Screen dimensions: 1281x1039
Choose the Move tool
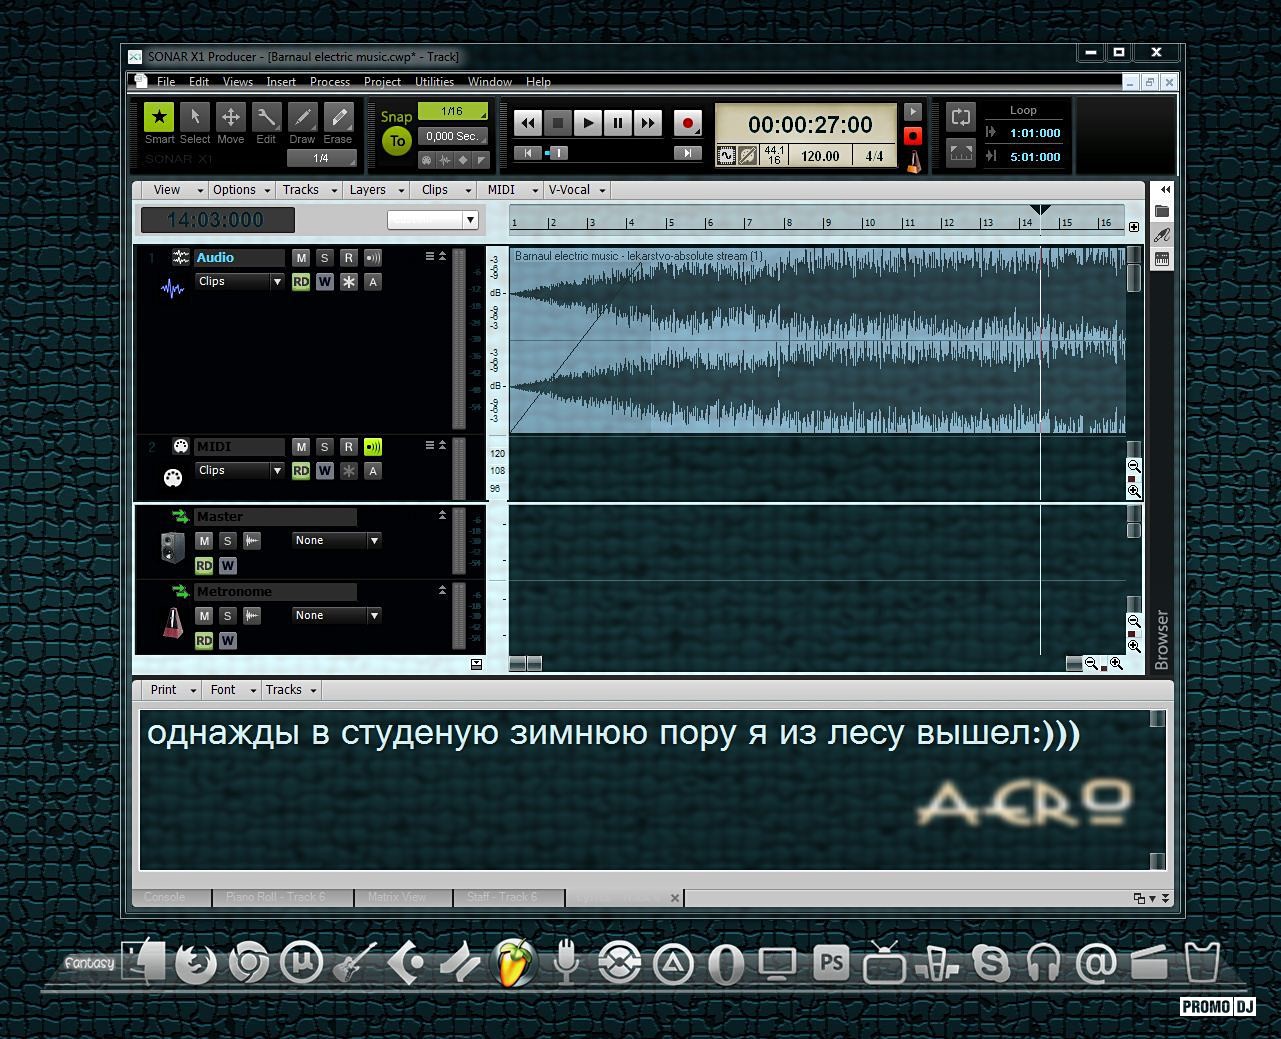pyautogui.click(x=230, y=119)
